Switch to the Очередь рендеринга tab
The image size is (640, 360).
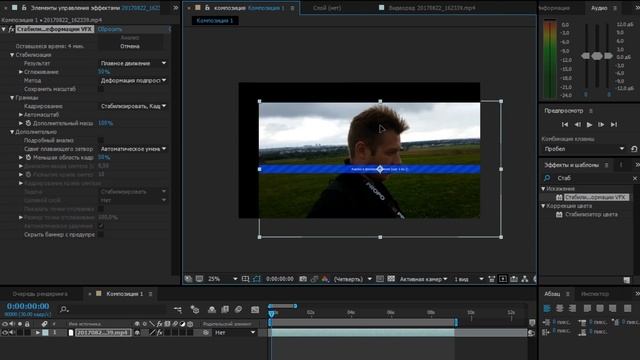pyautogui.click(x=40, y=294)
